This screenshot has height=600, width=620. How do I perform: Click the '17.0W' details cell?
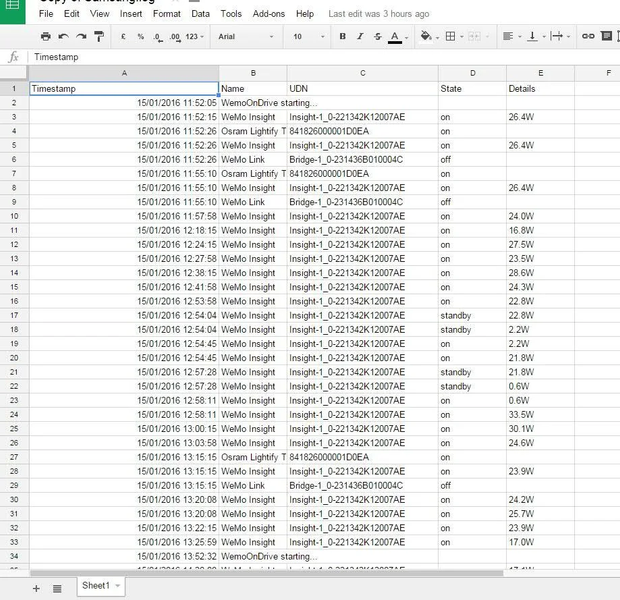coord(540,542)
